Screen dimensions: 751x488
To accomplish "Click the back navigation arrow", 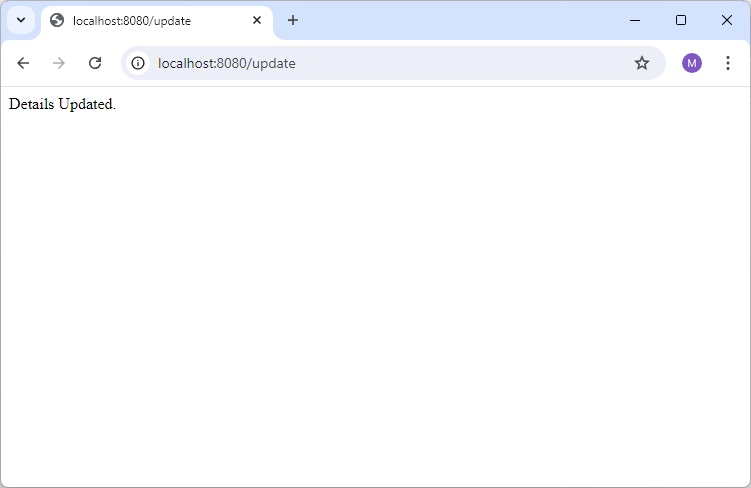I will [x=23, y=63].
